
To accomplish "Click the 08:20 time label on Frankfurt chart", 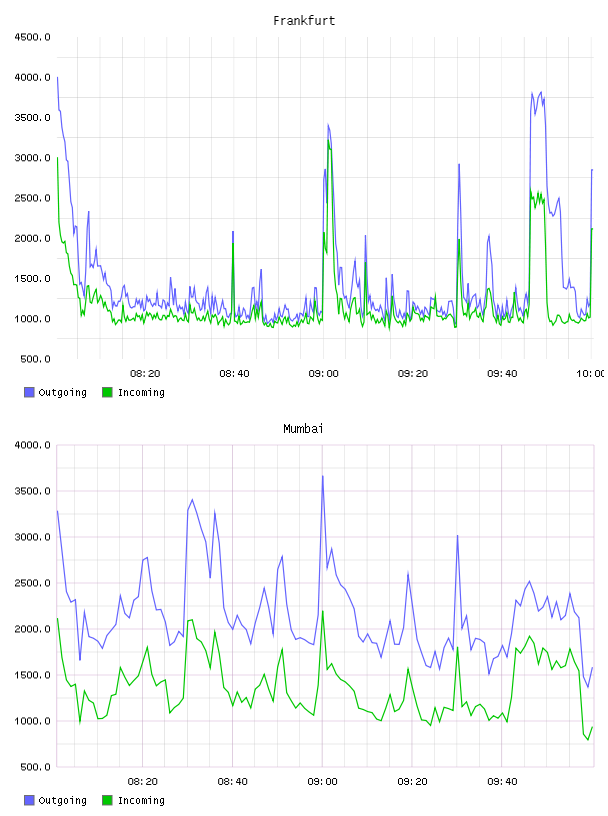I will click(145, 374).
